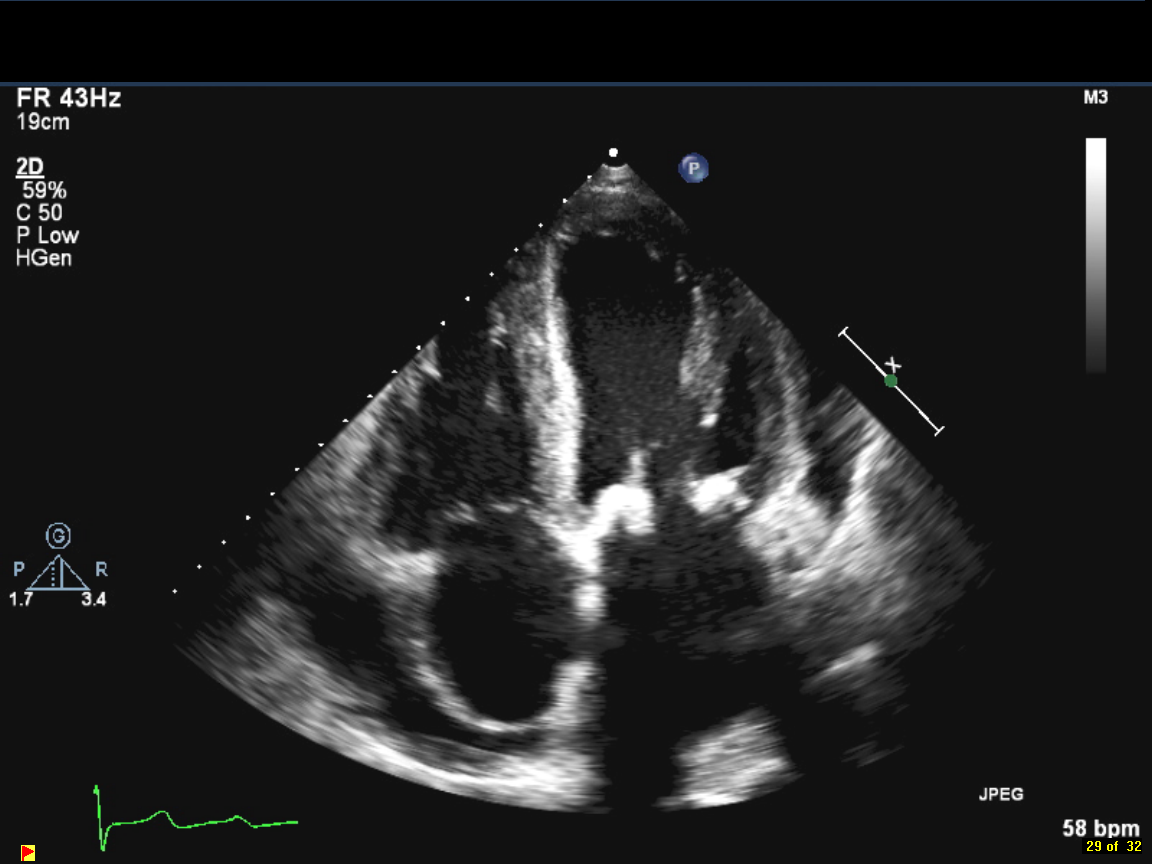Viewport: 1152px width, 864px height.
Task: Click the 29 of 32 frame counter
Action: 1113,847
